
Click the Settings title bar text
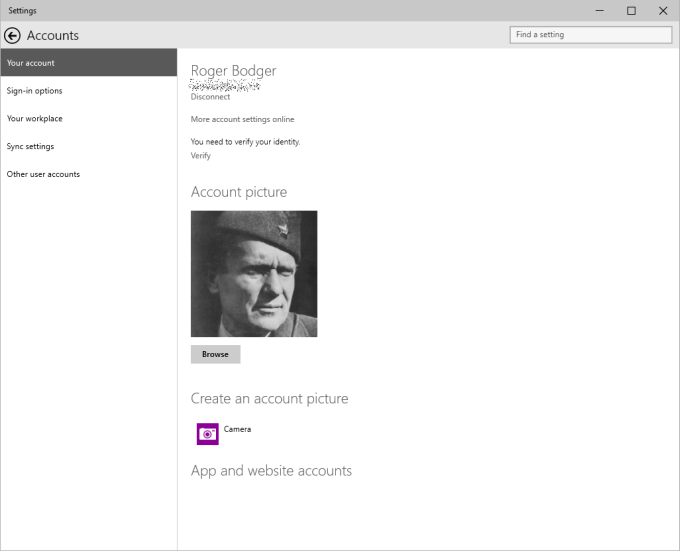tap(22, 11)
